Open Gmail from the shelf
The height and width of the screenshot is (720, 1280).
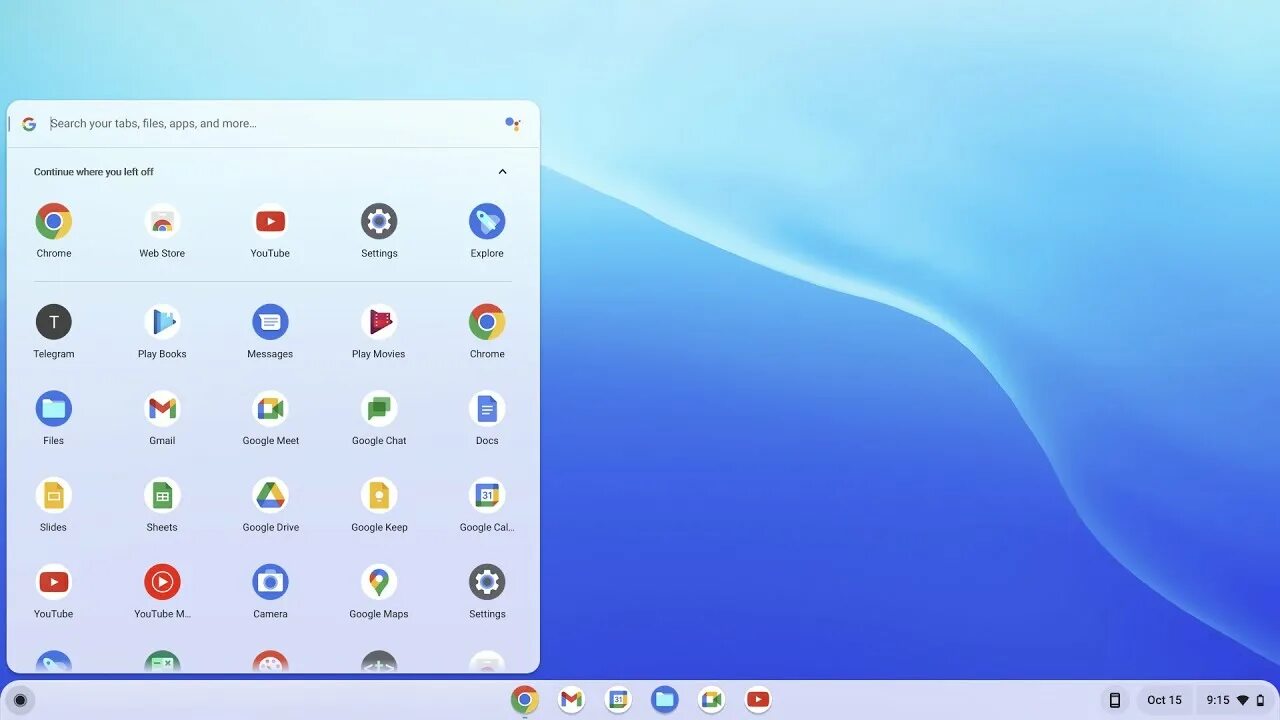(x=571, y=700)
